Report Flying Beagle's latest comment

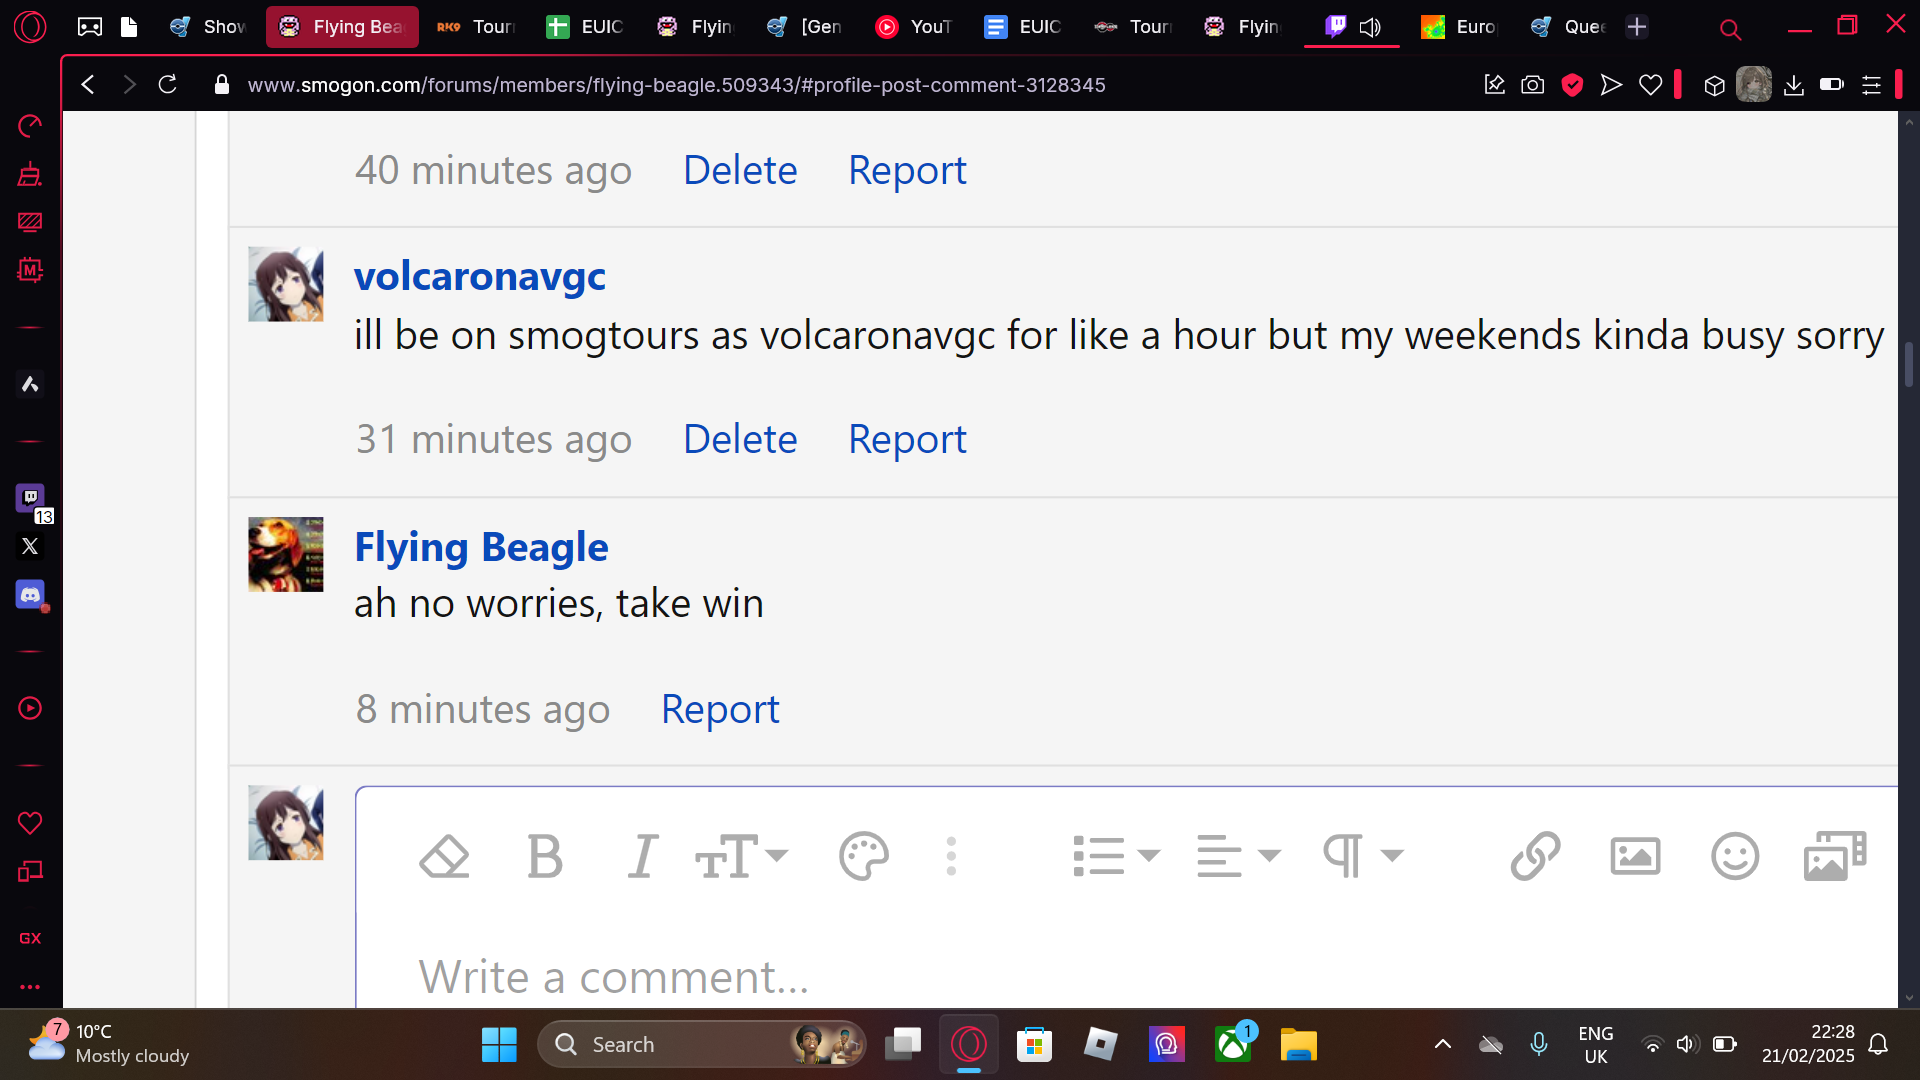720,709
